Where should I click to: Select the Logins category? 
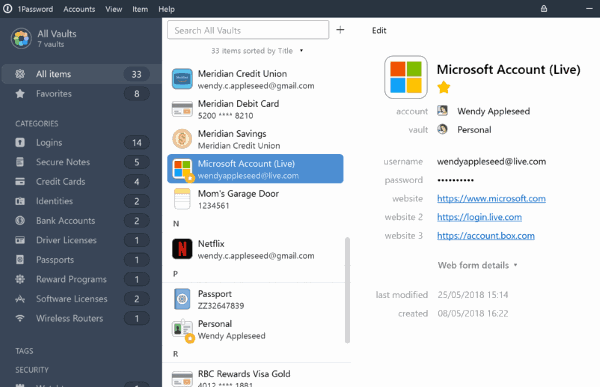point(81,142)
